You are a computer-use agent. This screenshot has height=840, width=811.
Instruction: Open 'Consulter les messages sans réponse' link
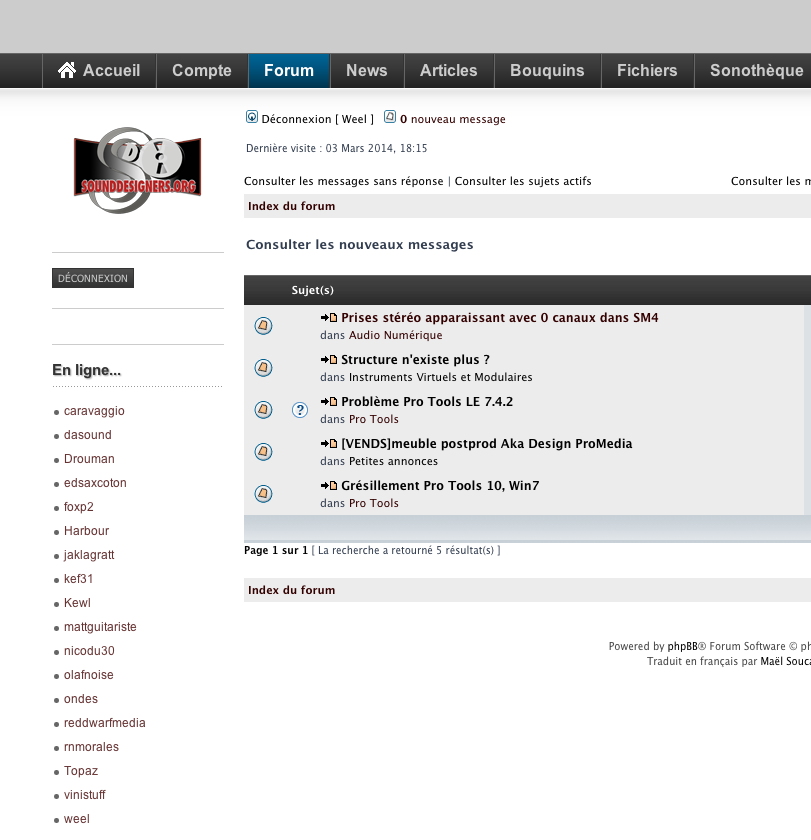coord(344,181)
